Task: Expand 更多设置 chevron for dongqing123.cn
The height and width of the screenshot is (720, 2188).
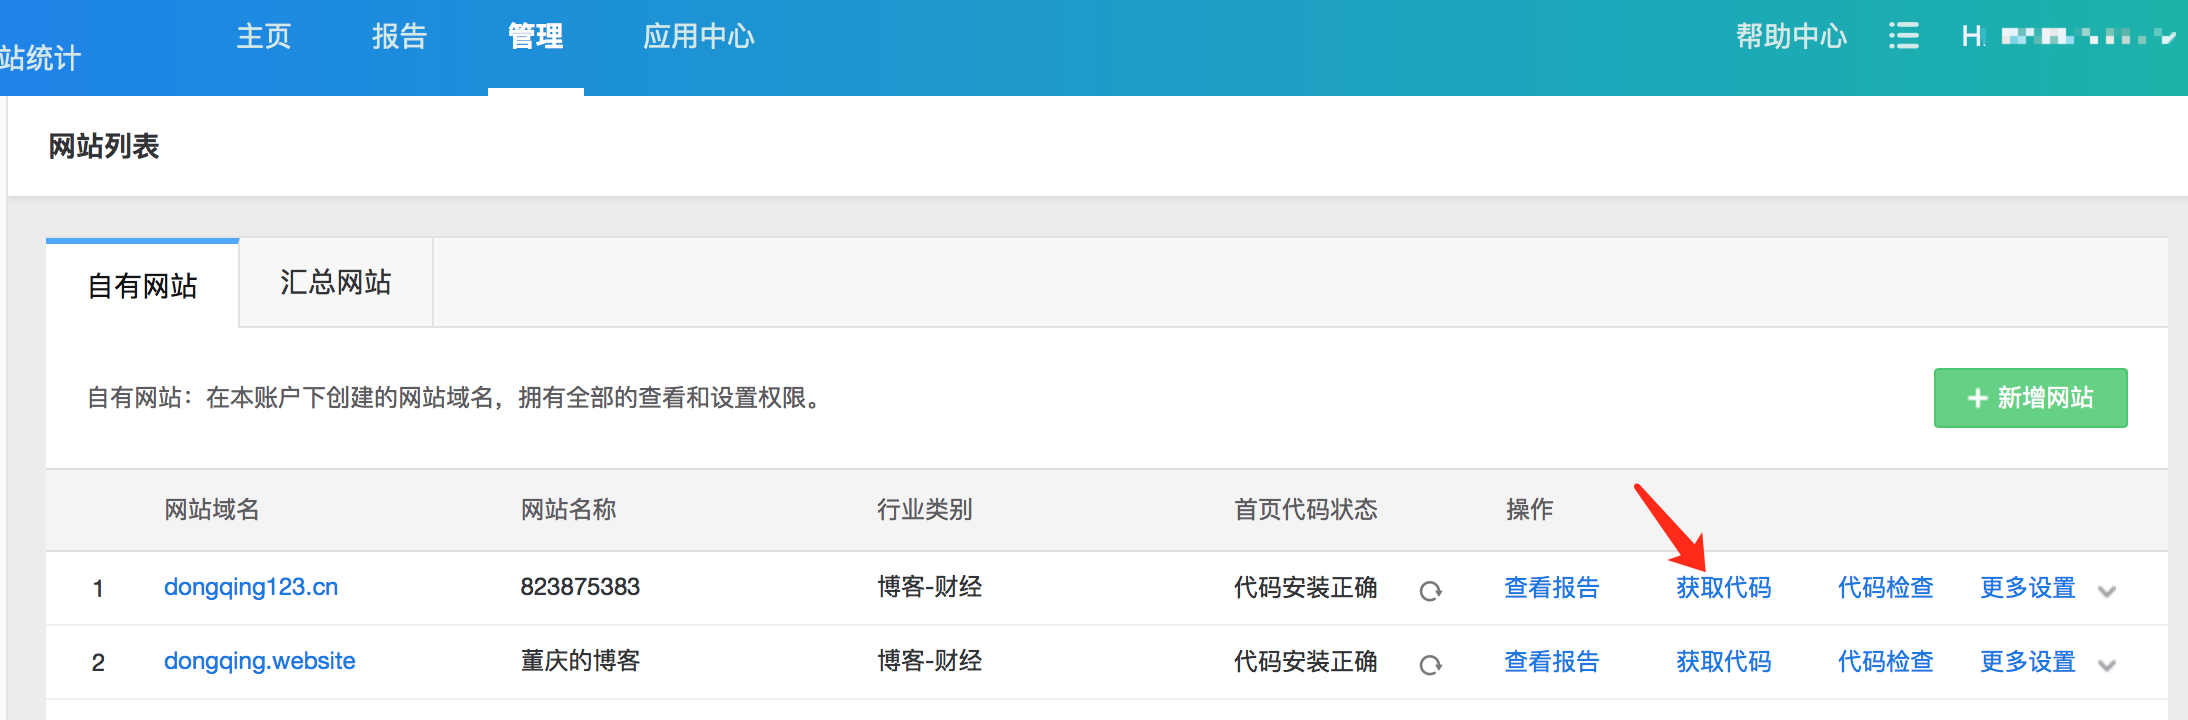Action: pyautogui.click(x=2107, y=591)
